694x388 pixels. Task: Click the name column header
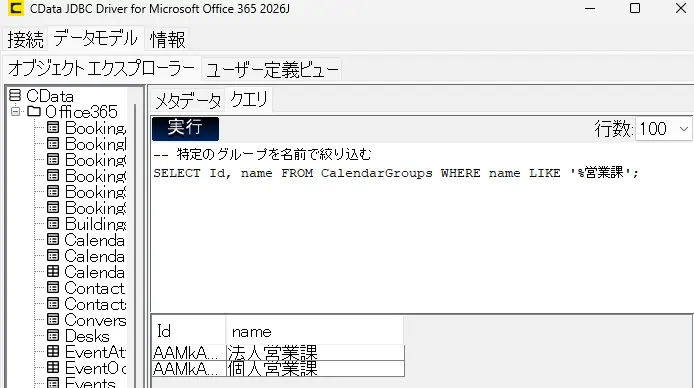315,330
